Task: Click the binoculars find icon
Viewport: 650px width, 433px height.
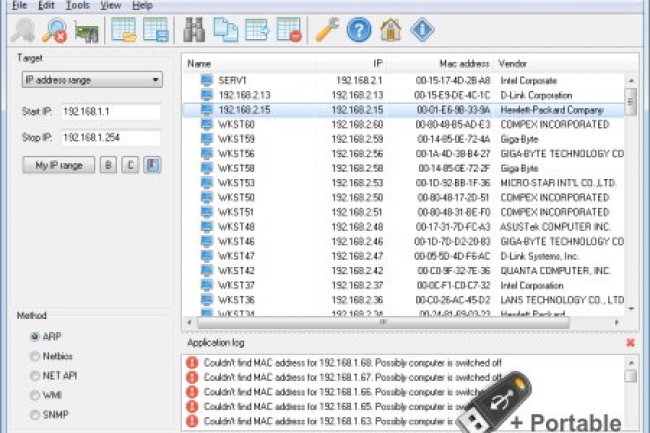Action: tap(192, 30)
